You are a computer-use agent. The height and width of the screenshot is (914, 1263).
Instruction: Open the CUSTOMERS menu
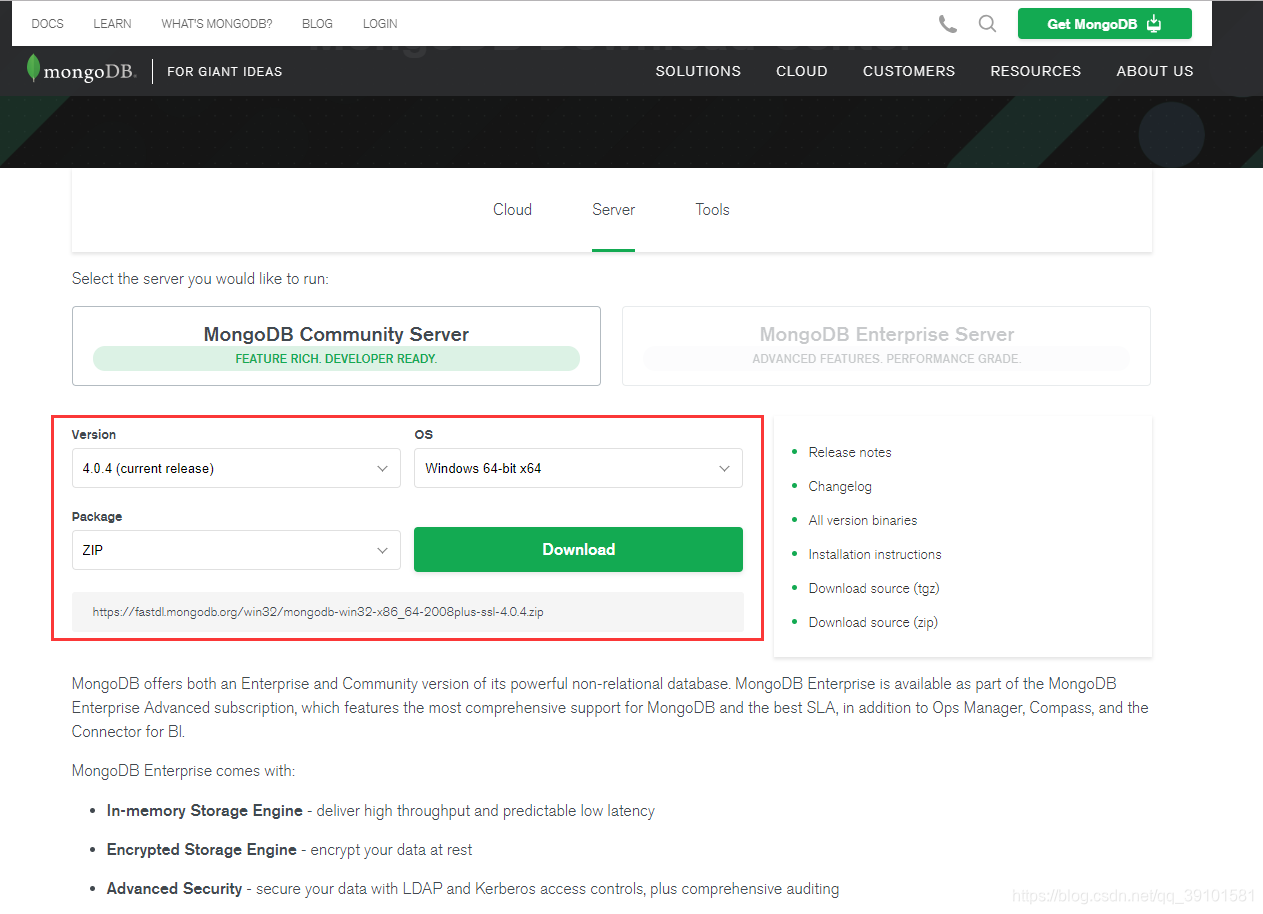[x=909, y=71]
